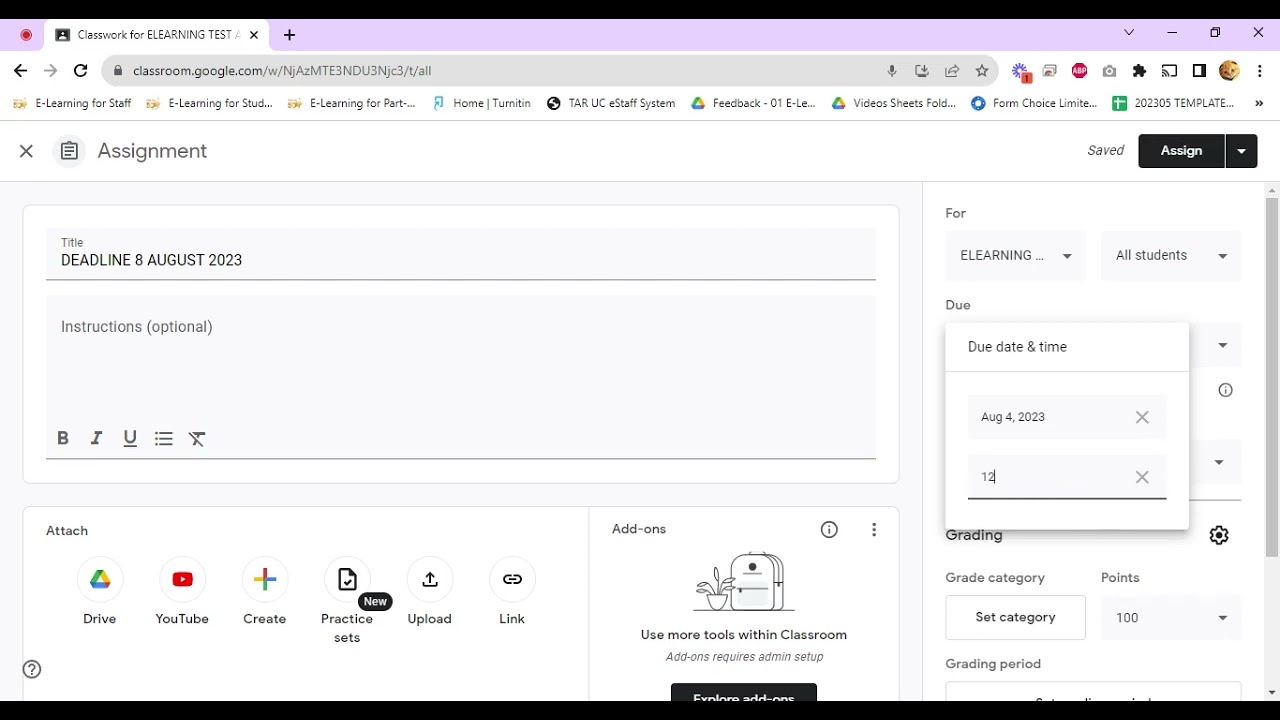
Task: Click microphone icon in address bar
Action: 892,71
